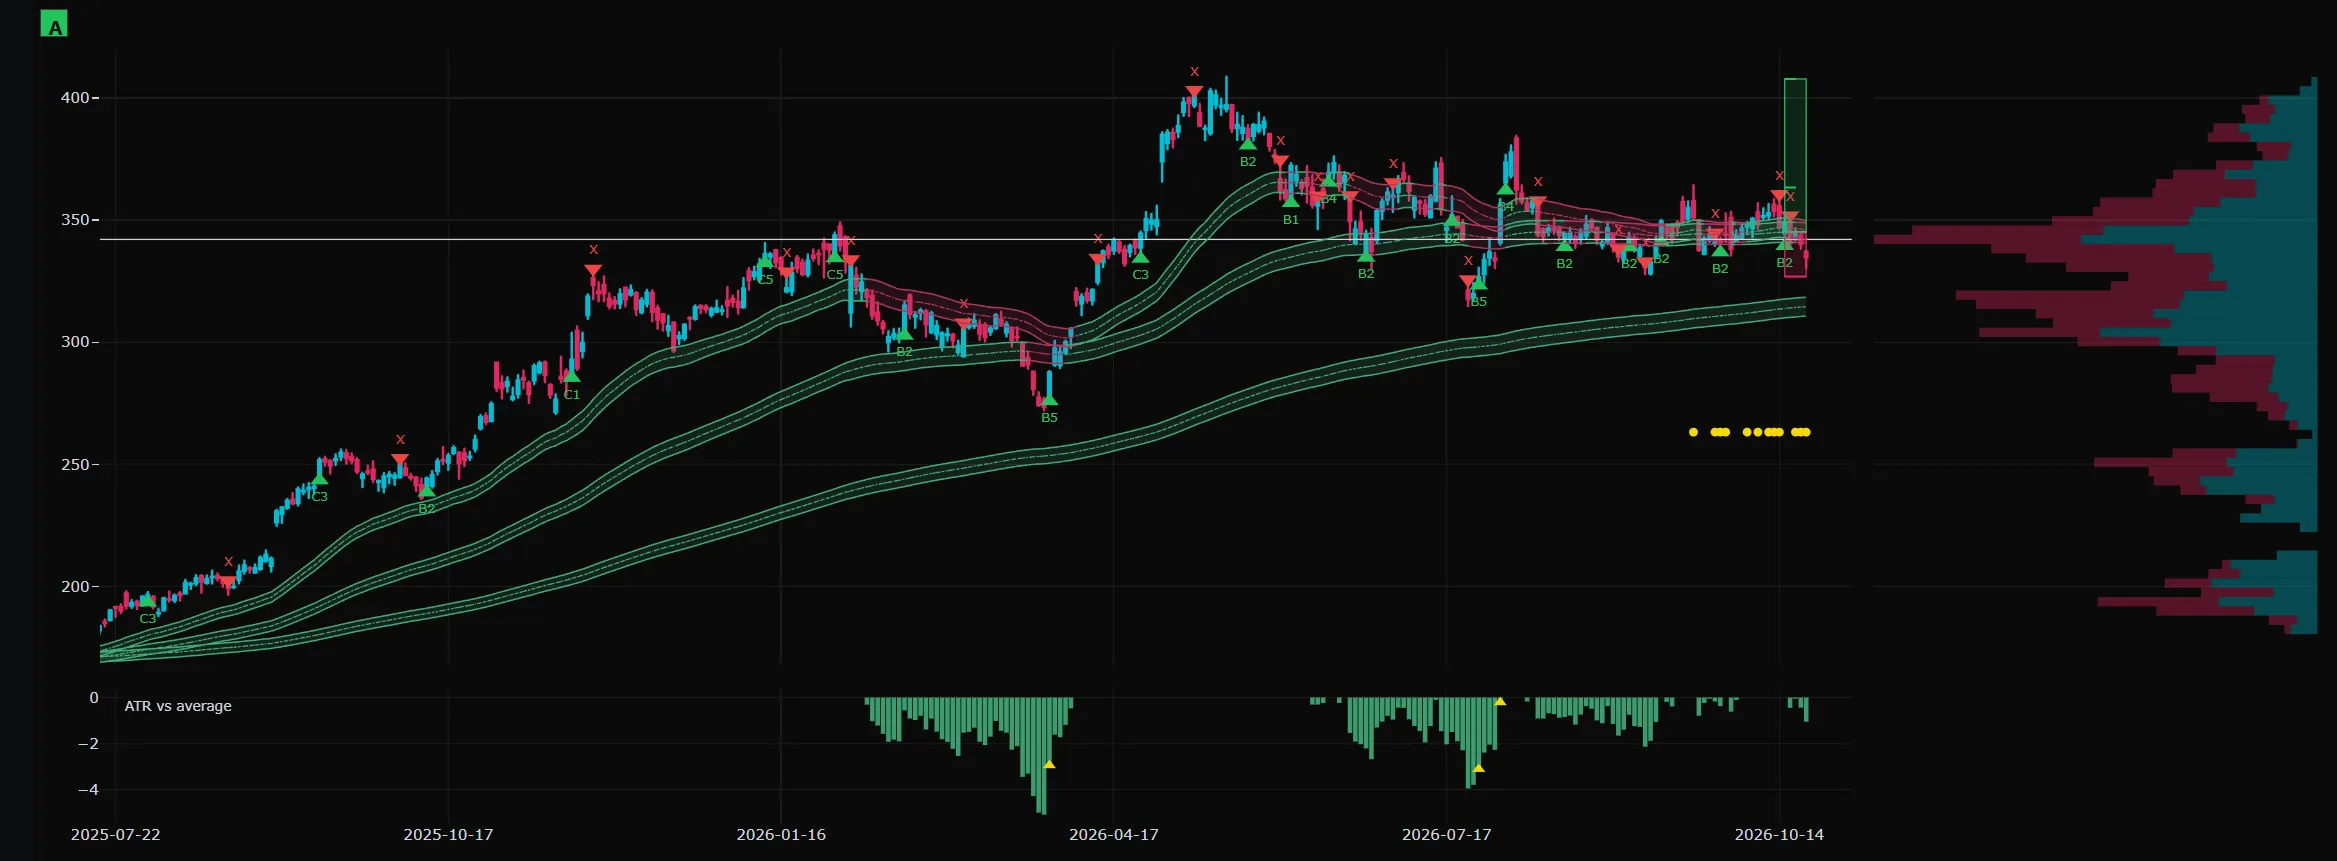2337x861 pixels.
Task: Click the 2025-10-17 date label
Action: tap(448, 834)
